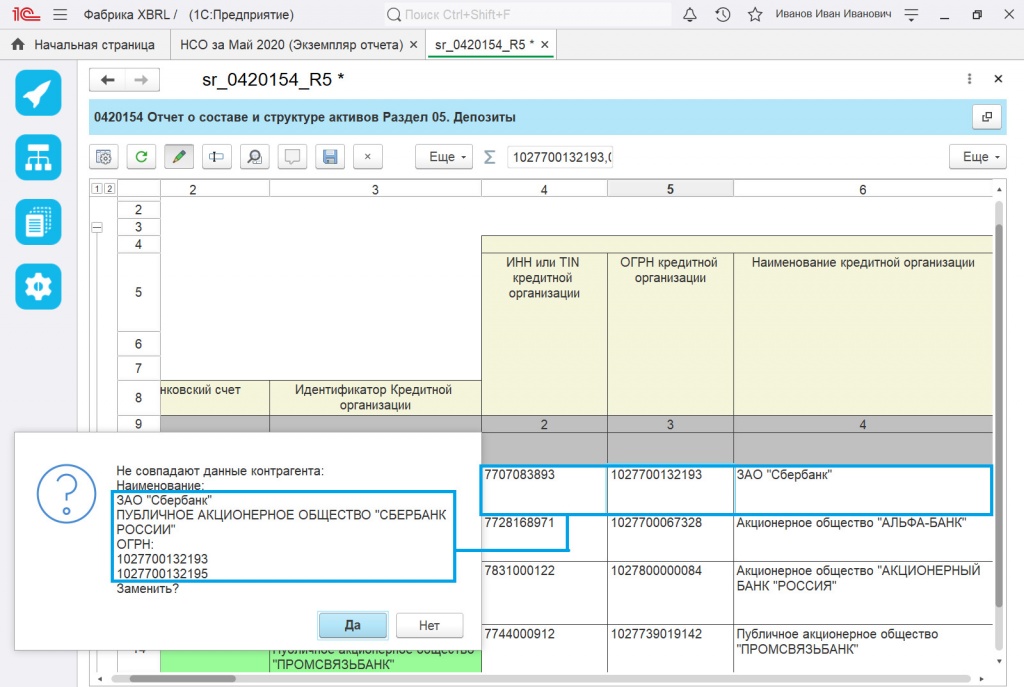
Task: Click cell "АКЦИОНЕРНЫЙ БАНК РОССИЯ"
Action: pyautogui.click(x=863, y=593)
